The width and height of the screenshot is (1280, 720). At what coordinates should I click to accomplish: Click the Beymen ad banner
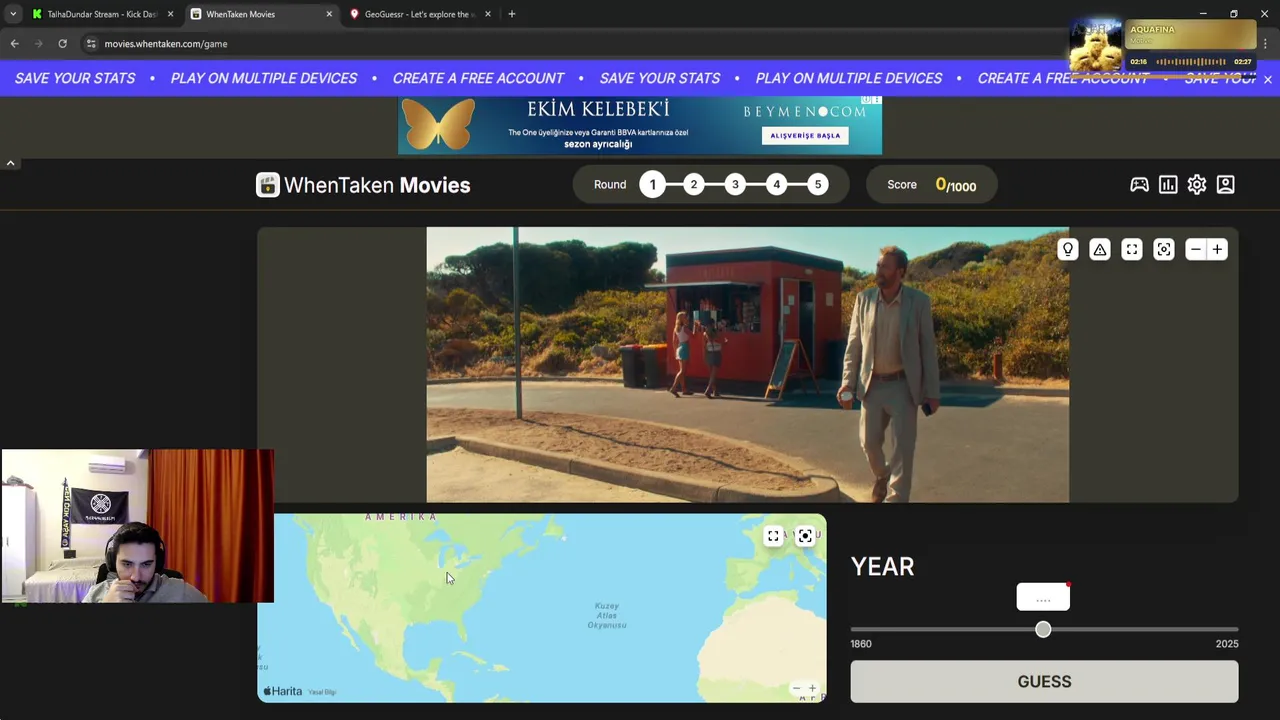(x=640, y=126)
